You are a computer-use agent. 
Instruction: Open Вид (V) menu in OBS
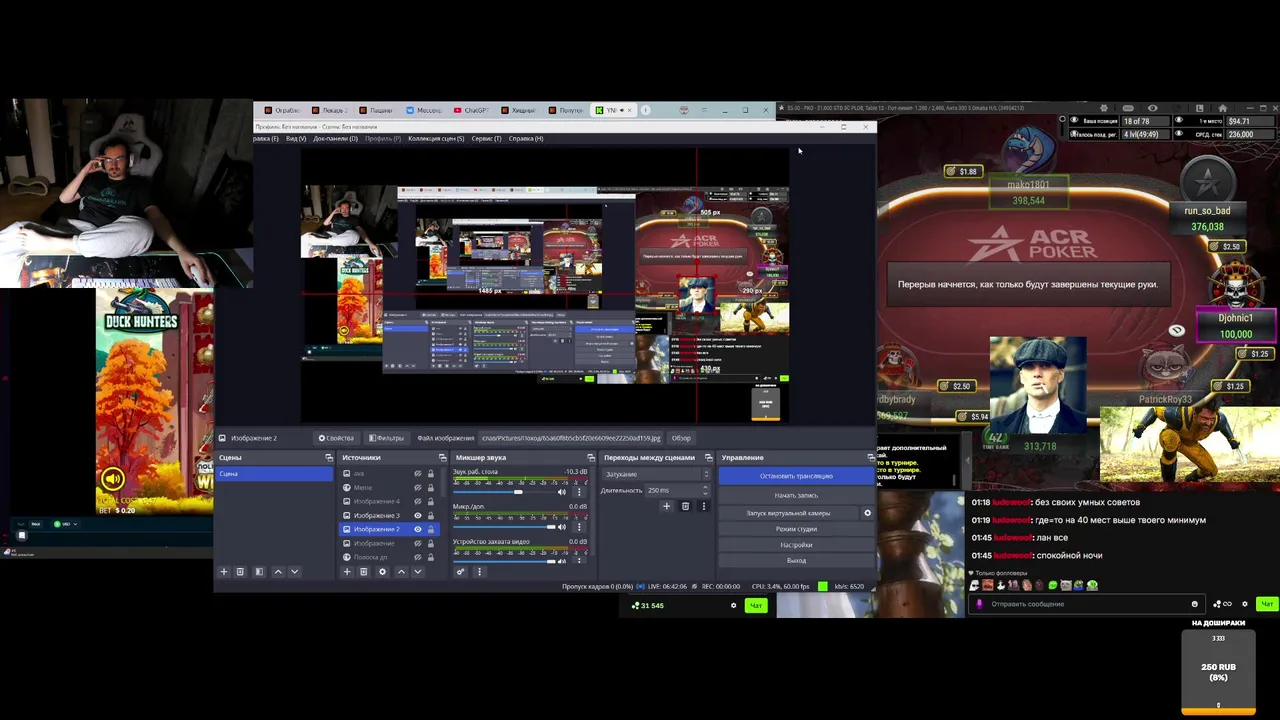[x=296, y=138]
